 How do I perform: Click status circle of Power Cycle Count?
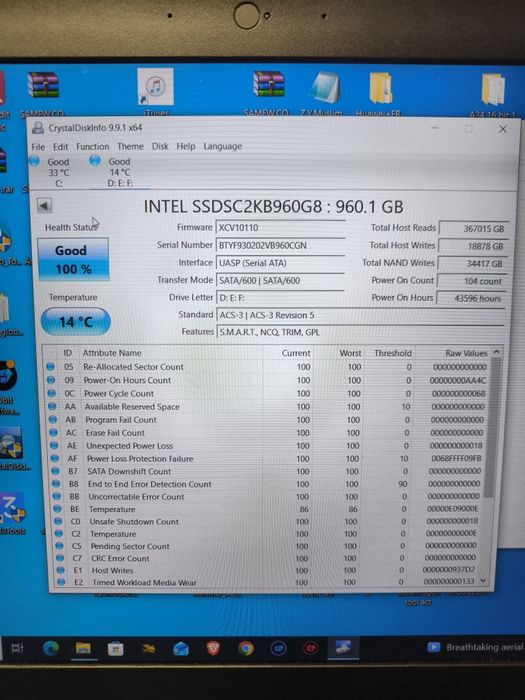tap(51, 393)
